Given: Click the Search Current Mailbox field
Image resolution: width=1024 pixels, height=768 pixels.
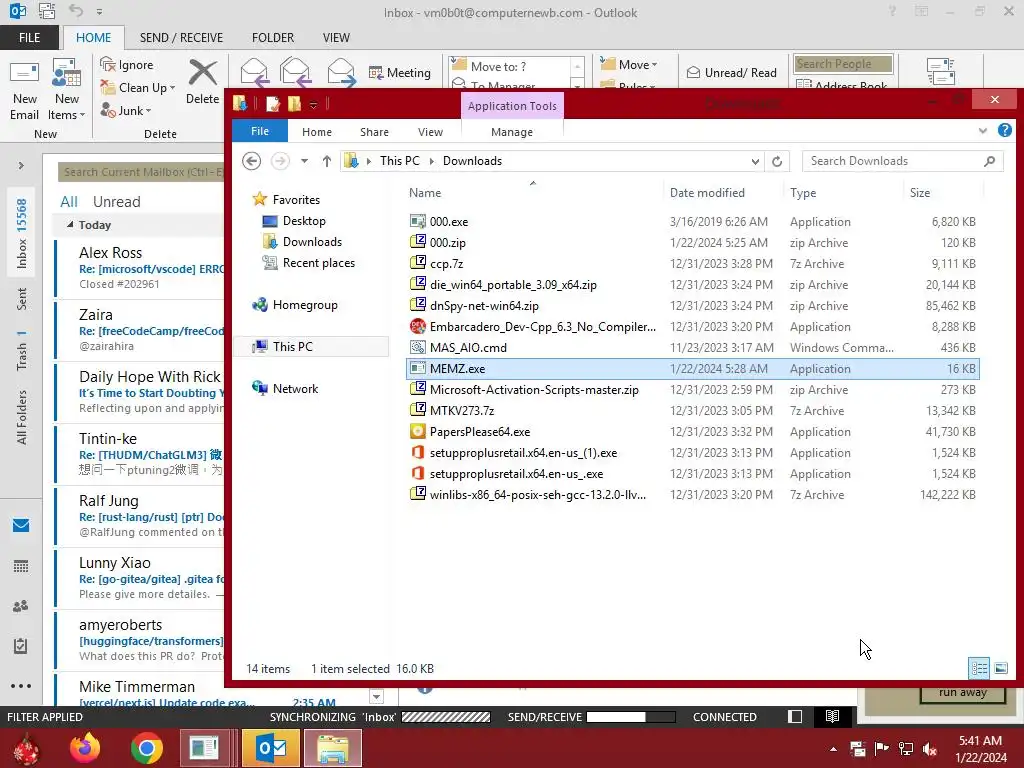Looking at the screenshot, I should point(140,172).
